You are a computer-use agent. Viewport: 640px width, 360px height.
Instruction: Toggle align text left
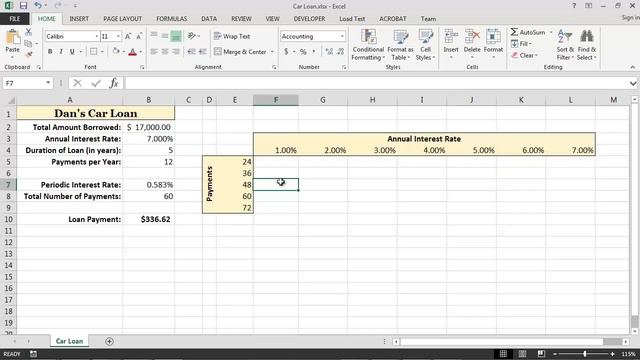click(154, 51)
